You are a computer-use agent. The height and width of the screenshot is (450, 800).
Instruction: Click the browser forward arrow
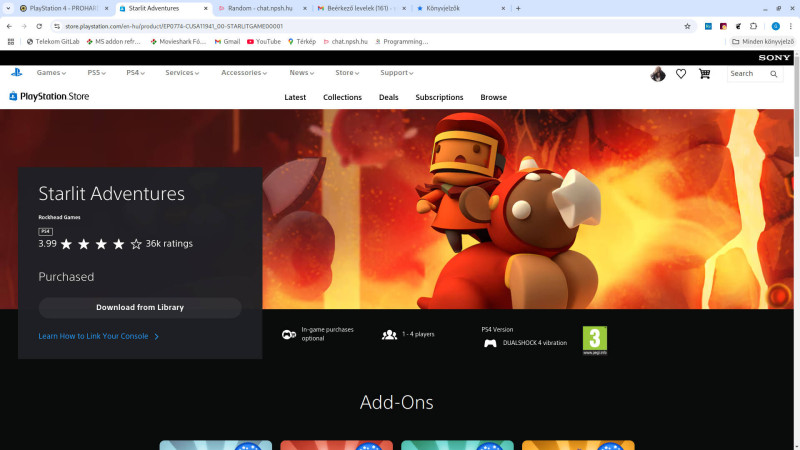[x=24, y=26]
